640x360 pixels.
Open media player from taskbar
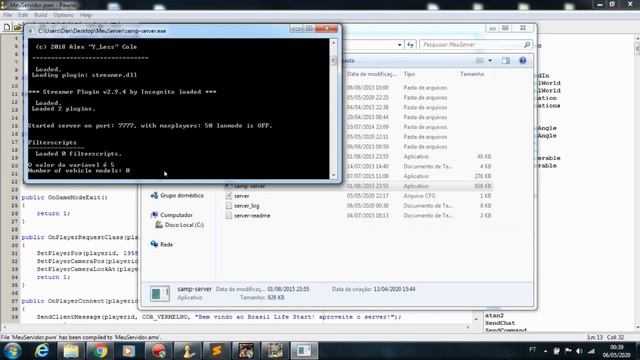tap(129, 351)
